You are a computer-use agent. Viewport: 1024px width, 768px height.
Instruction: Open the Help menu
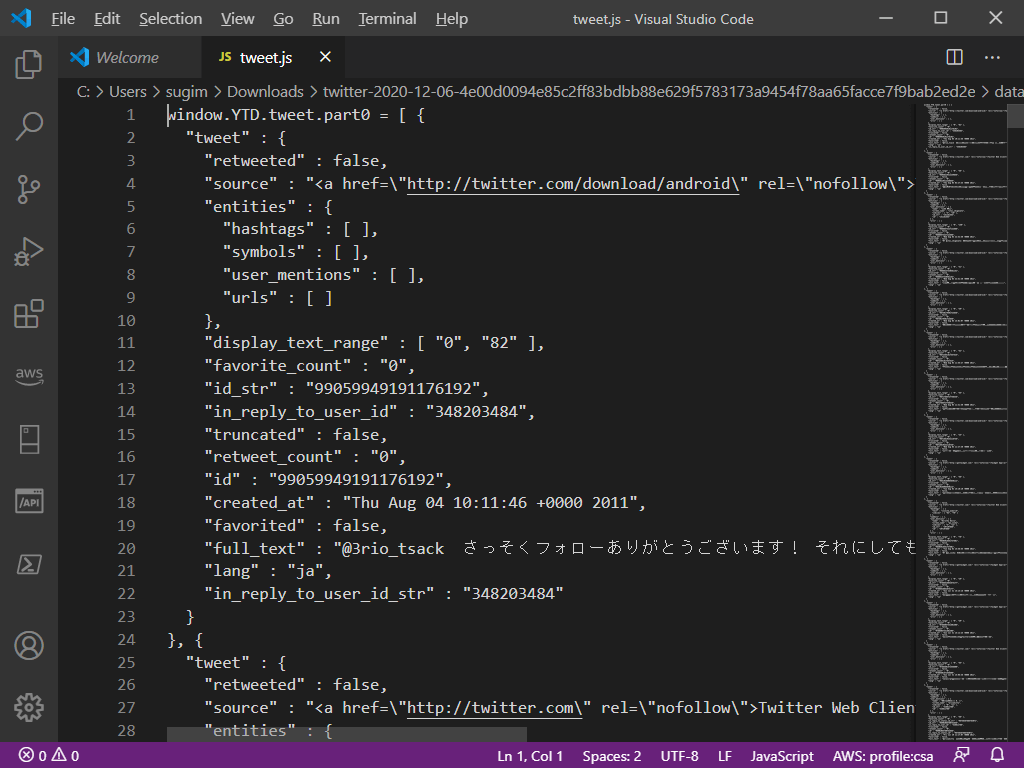[x=452, y=19]
